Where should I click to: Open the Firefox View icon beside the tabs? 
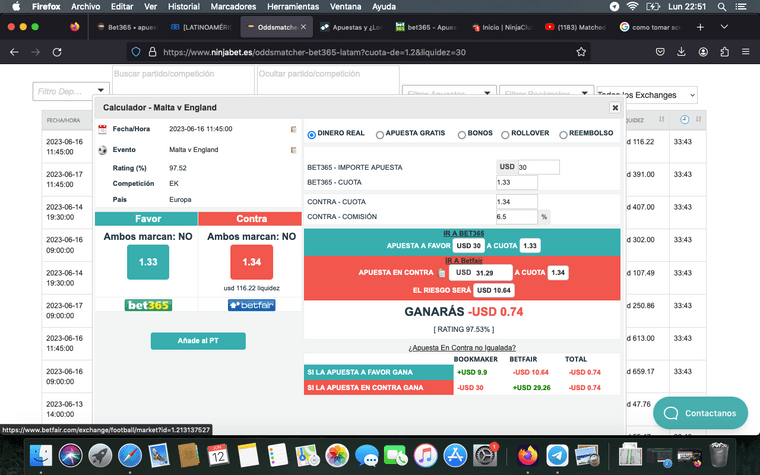(74, 27)
